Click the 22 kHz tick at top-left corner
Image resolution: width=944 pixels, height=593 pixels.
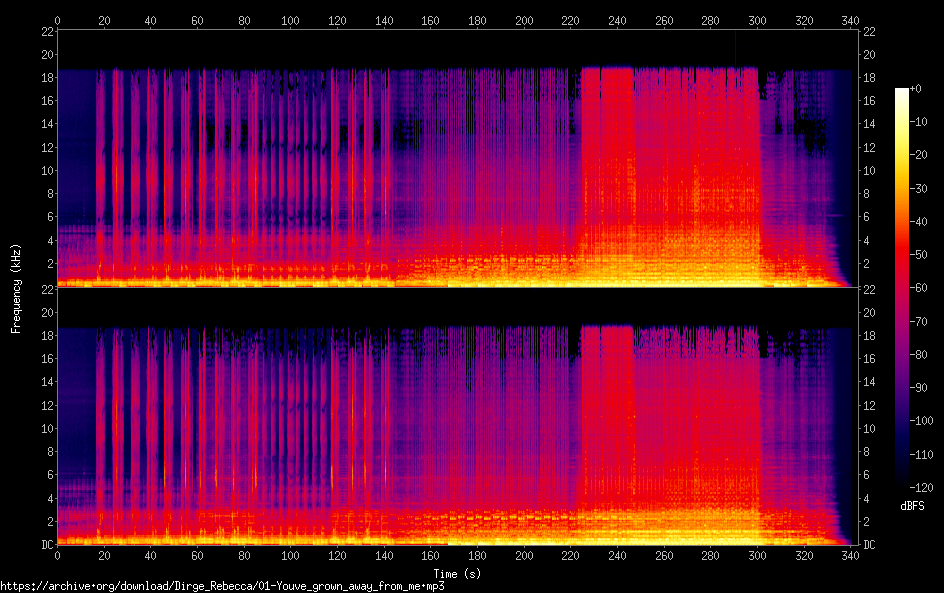(48, 31)
